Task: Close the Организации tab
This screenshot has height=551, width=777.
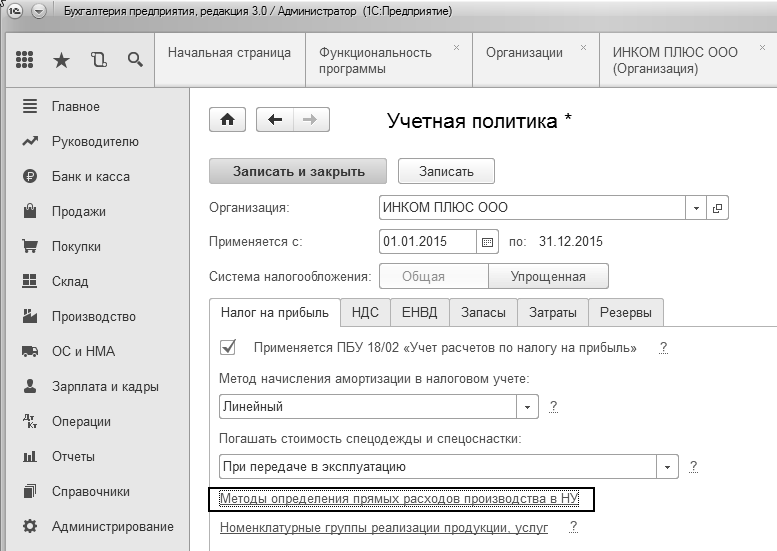Action: pos(583,48)
